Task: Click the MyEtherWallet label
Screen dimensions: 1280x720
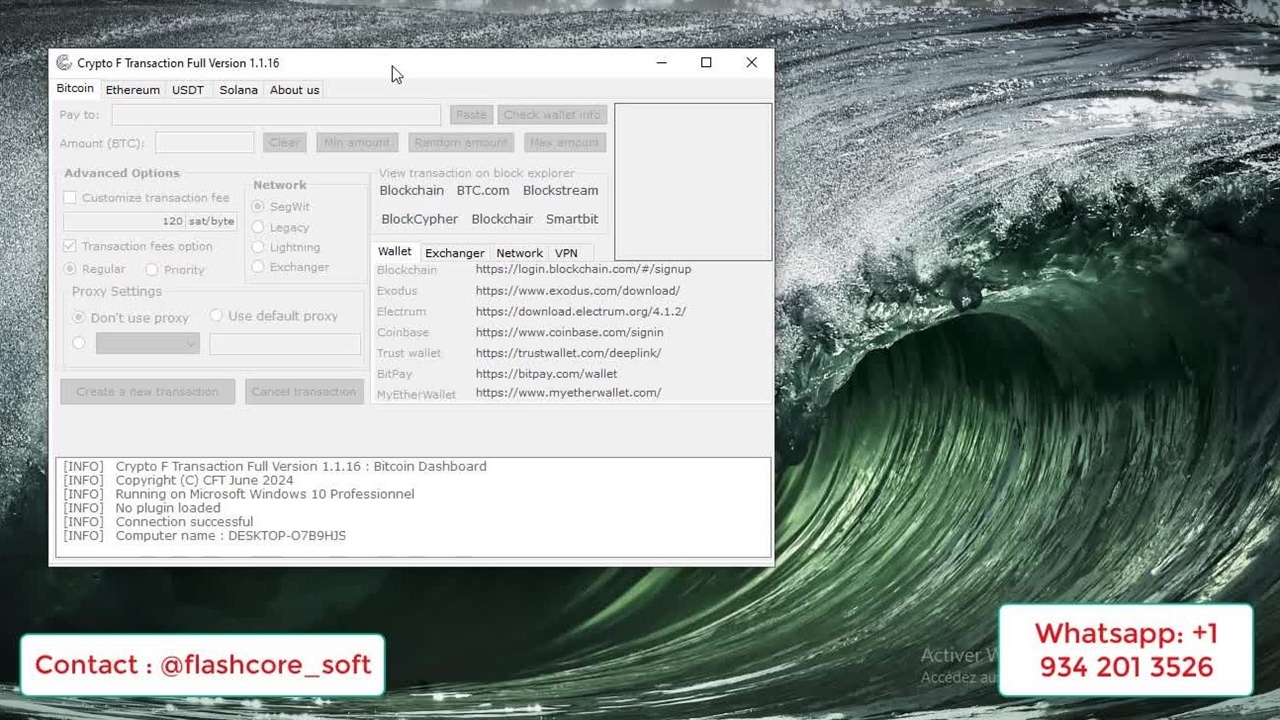Action: (417, 395)
